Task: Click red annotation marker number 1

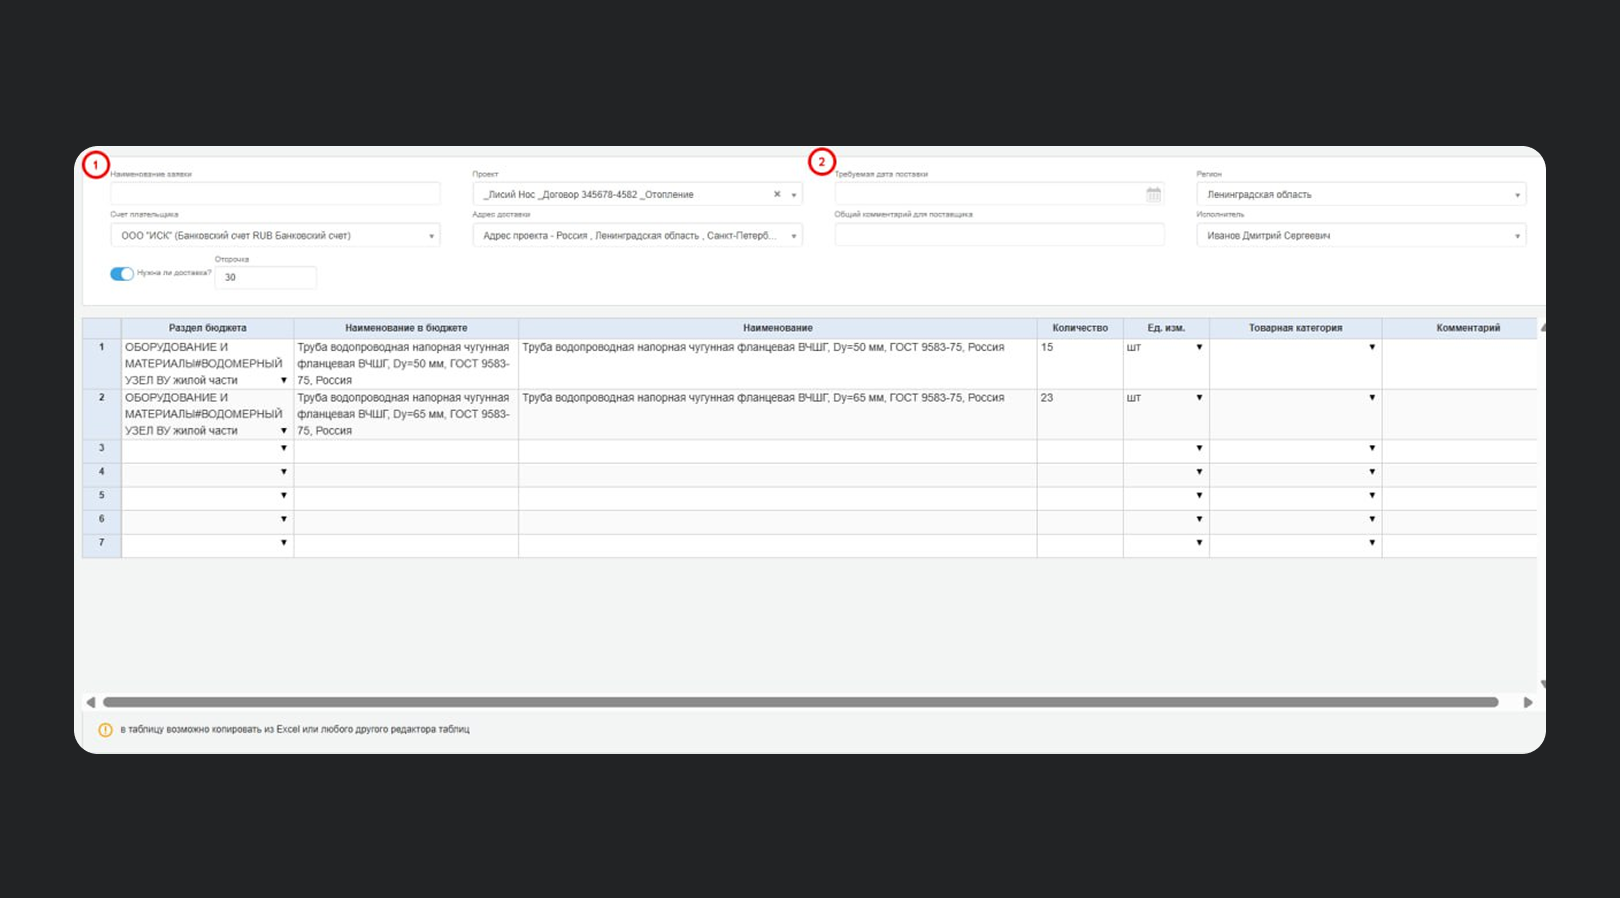Action: pyautogui.click(x=96, y=164)
